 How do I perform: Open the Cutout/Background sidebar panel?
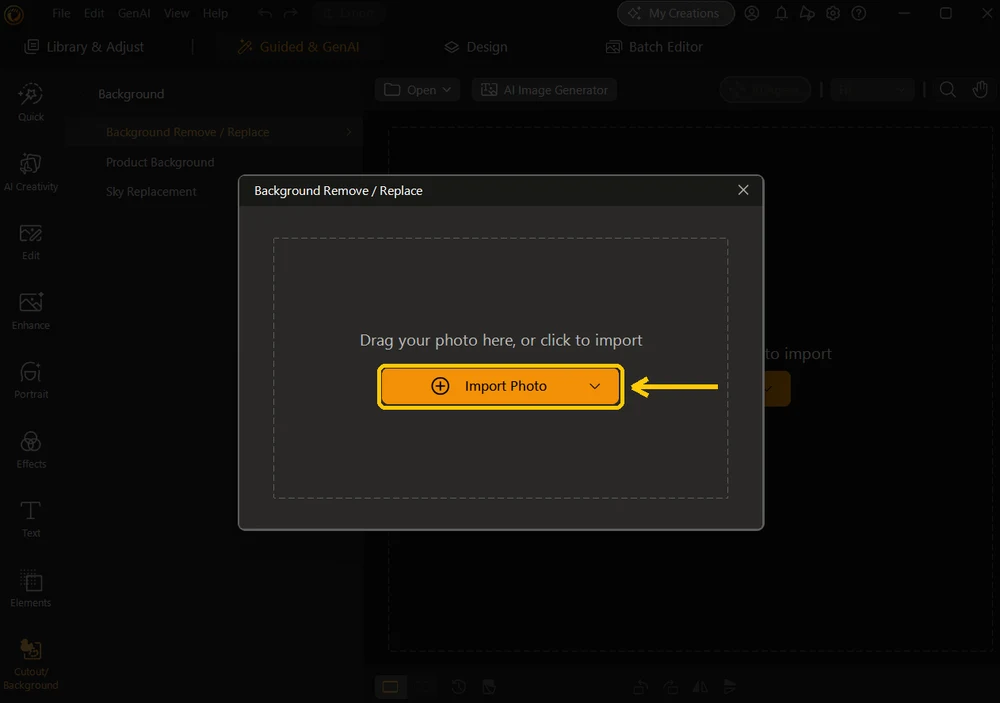click(31, 665)
